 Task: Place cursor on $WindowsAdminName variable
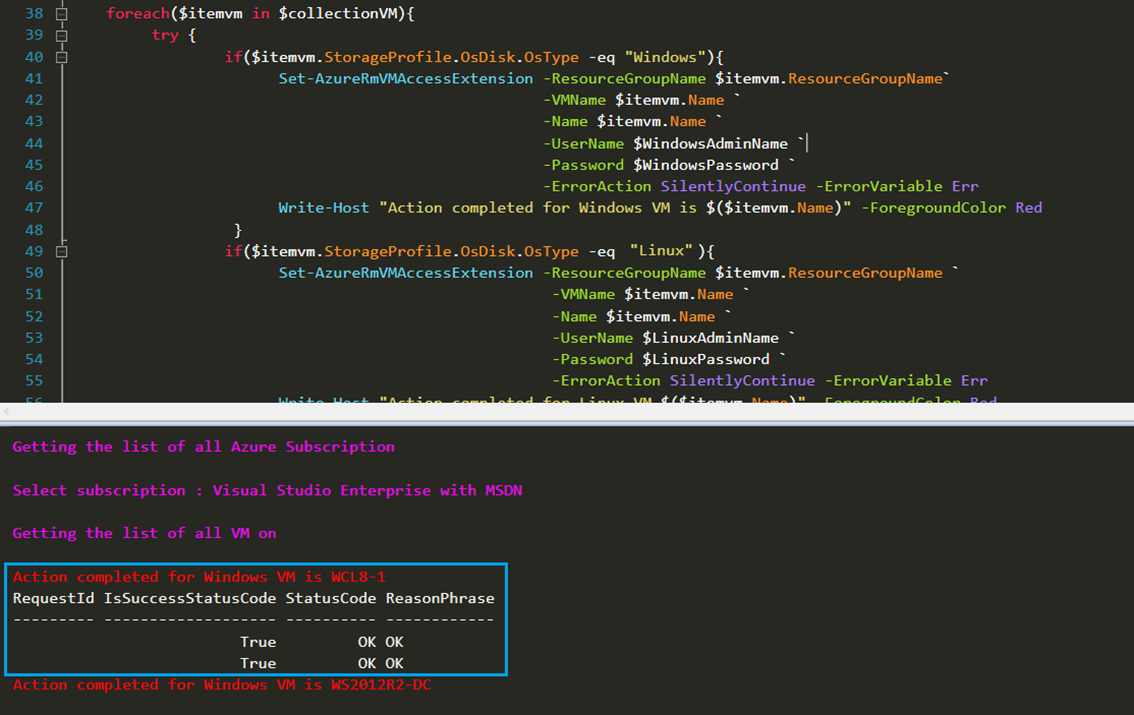tap(710, 143)
